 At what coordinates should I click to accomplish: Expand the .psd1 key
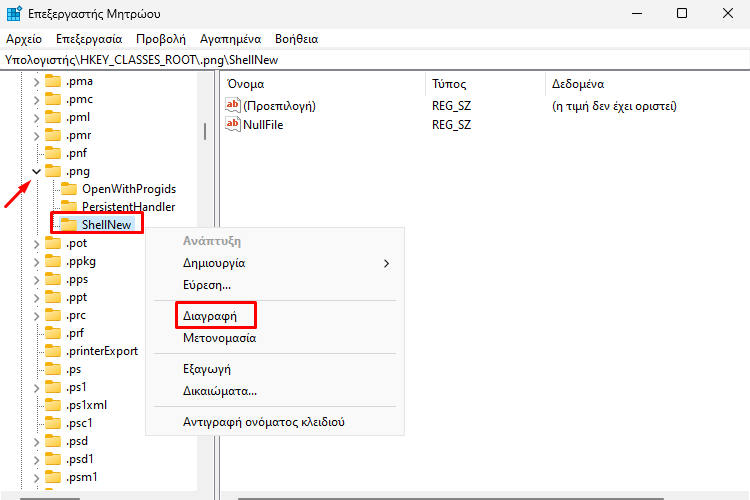pos(36,460)
